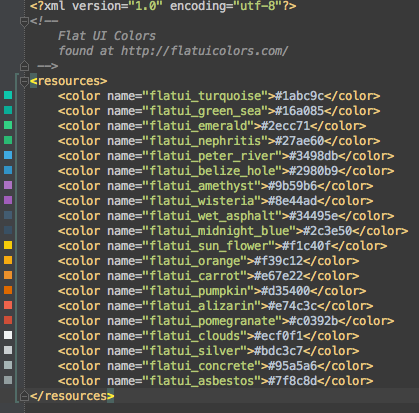Click the flatui_peter_river blue gutter swatch
Image resolution: width=419 pixels, height=413 pixels.
point(8,155)
